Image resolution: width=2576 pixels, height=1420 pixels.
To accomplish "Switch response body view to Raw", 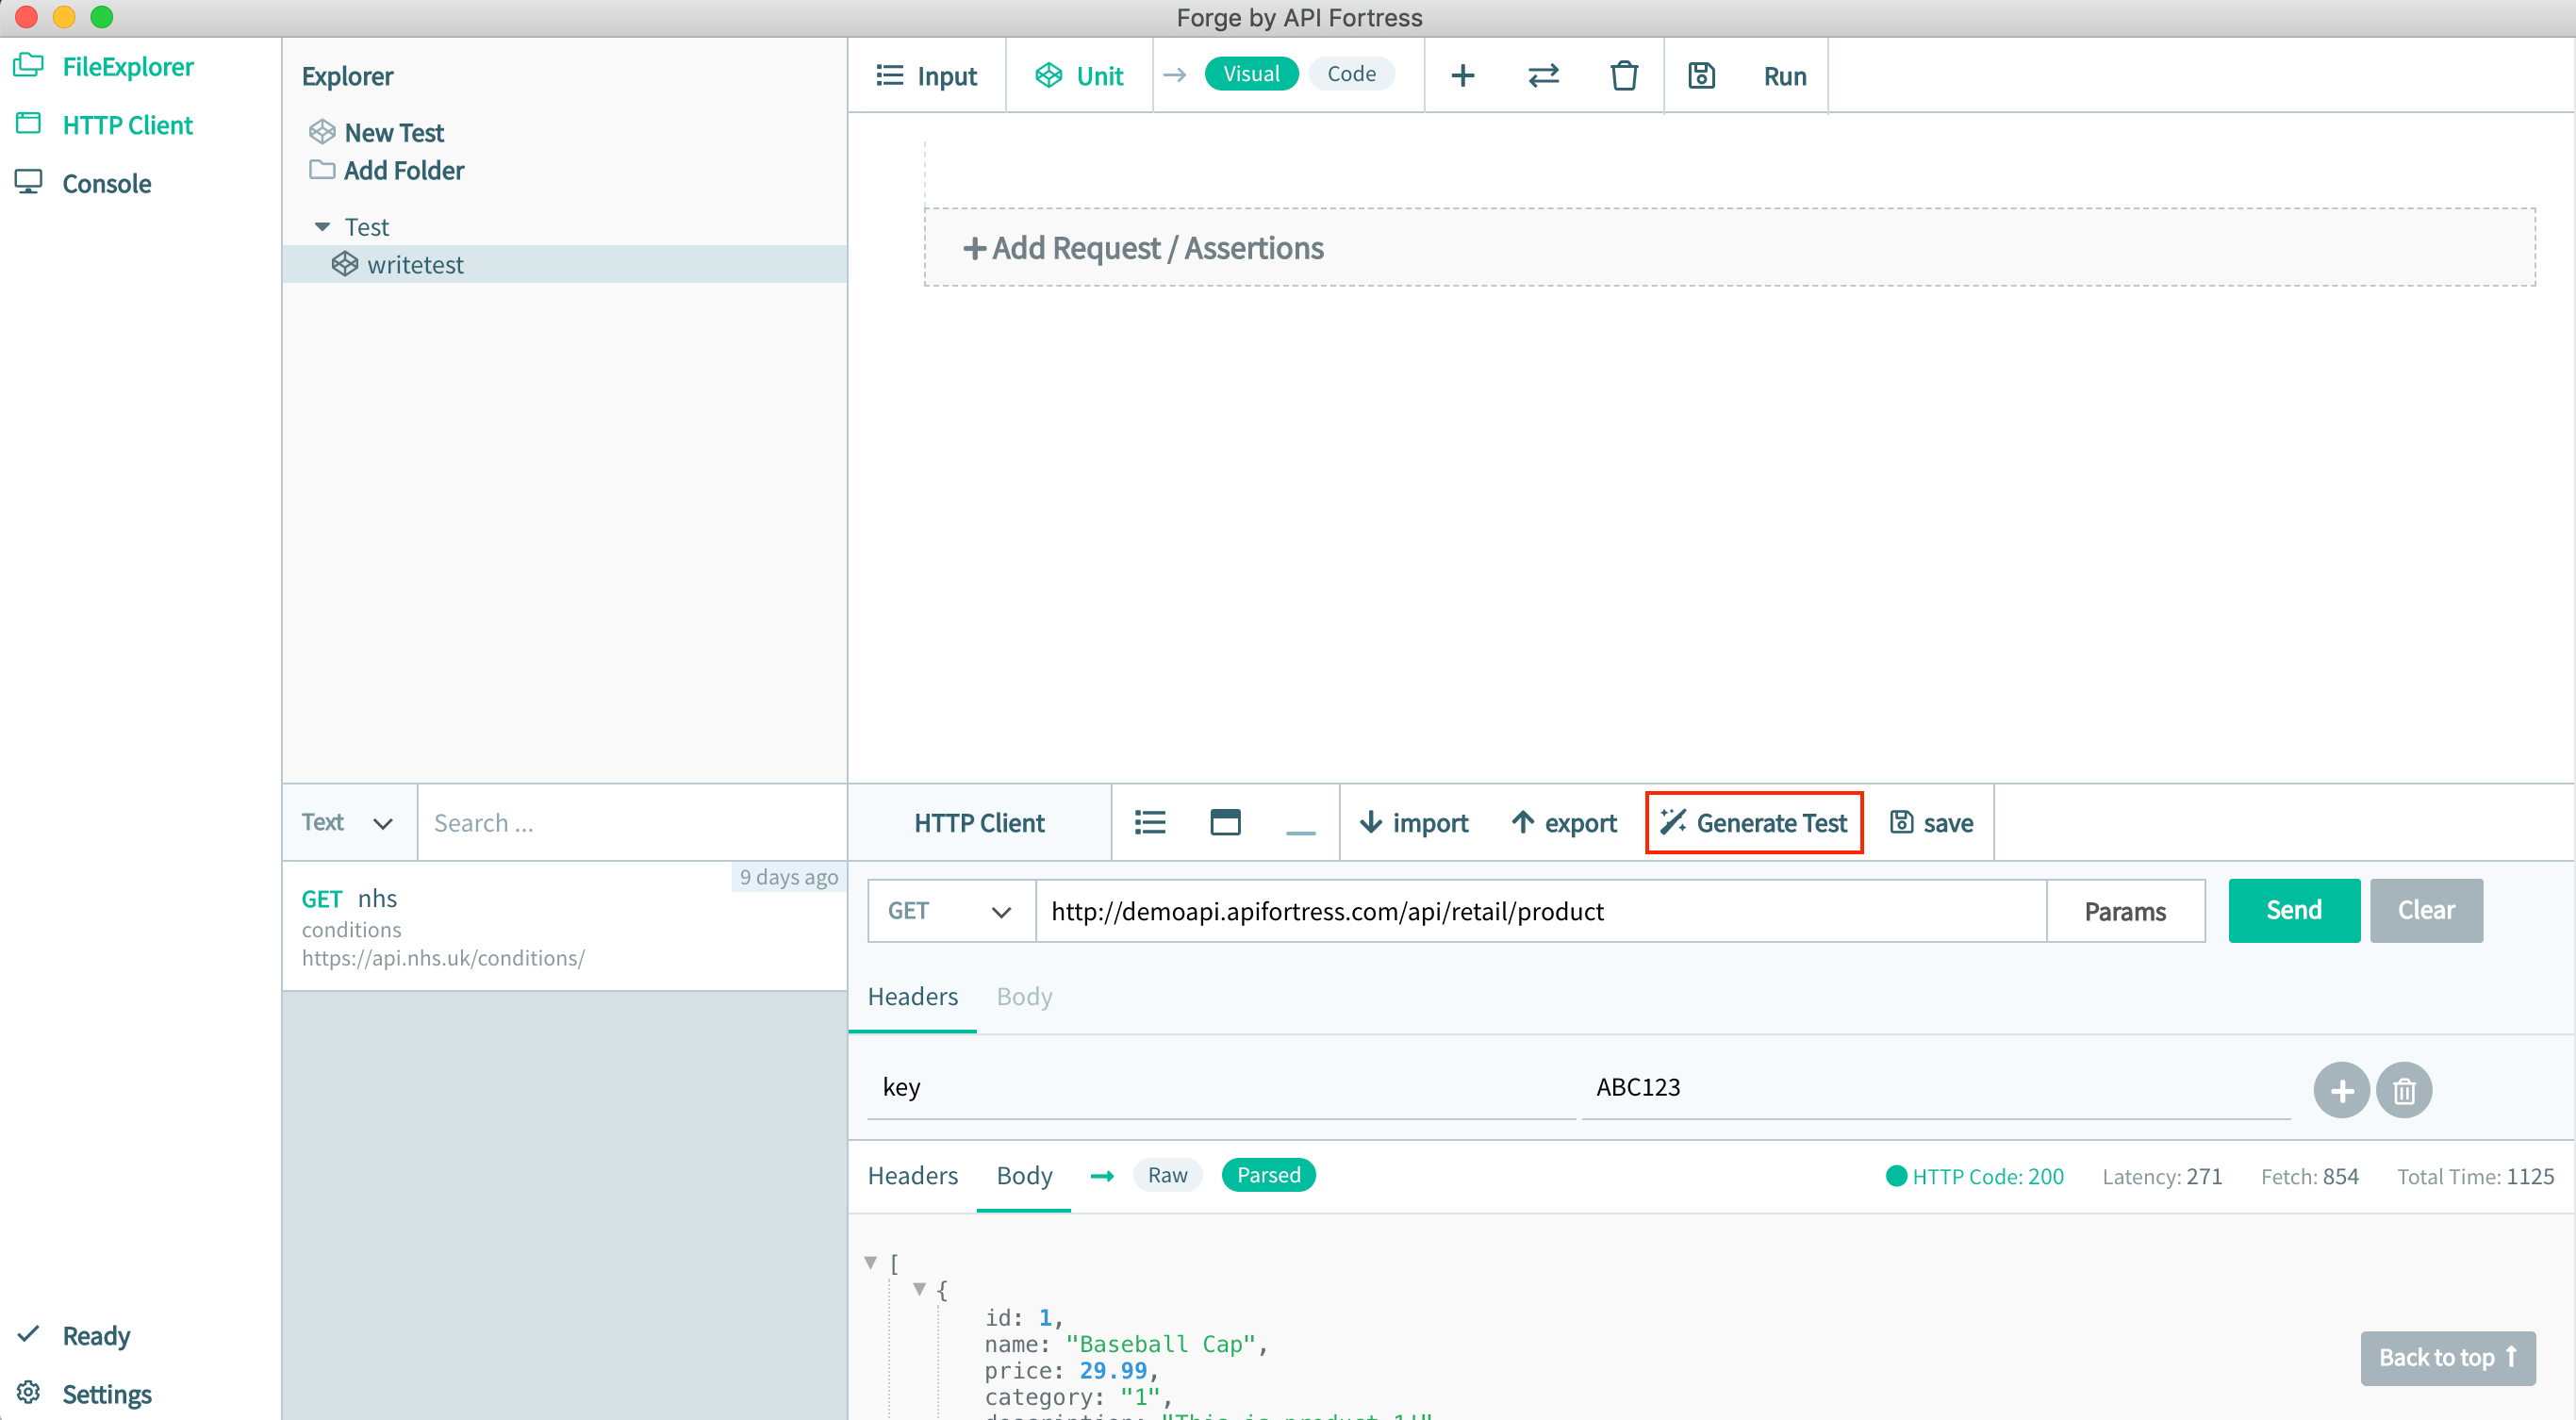I will coord(1167,1175).
